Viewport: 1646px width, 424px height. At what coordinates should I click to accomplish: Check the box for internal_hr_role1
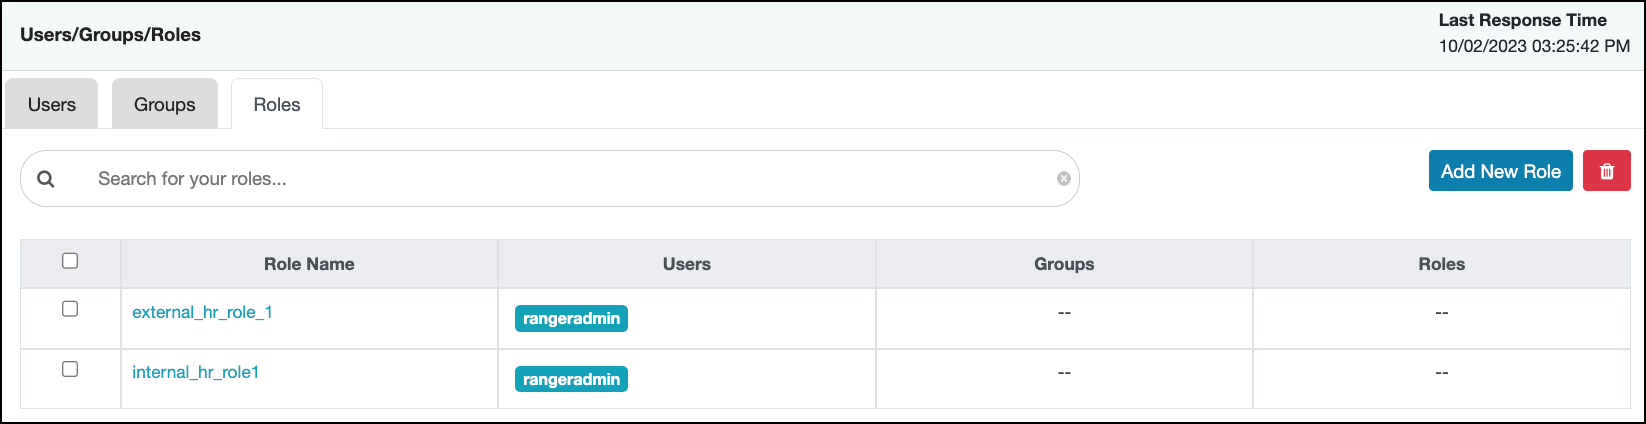coord(70,369)
